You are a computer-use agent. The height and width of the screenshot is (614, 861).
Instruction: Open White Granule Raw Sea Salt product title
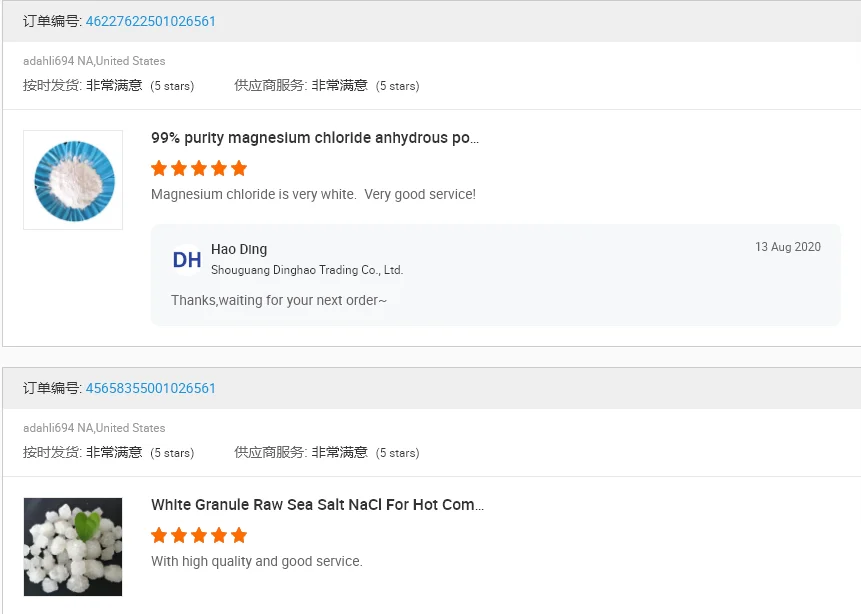(317, 505)
